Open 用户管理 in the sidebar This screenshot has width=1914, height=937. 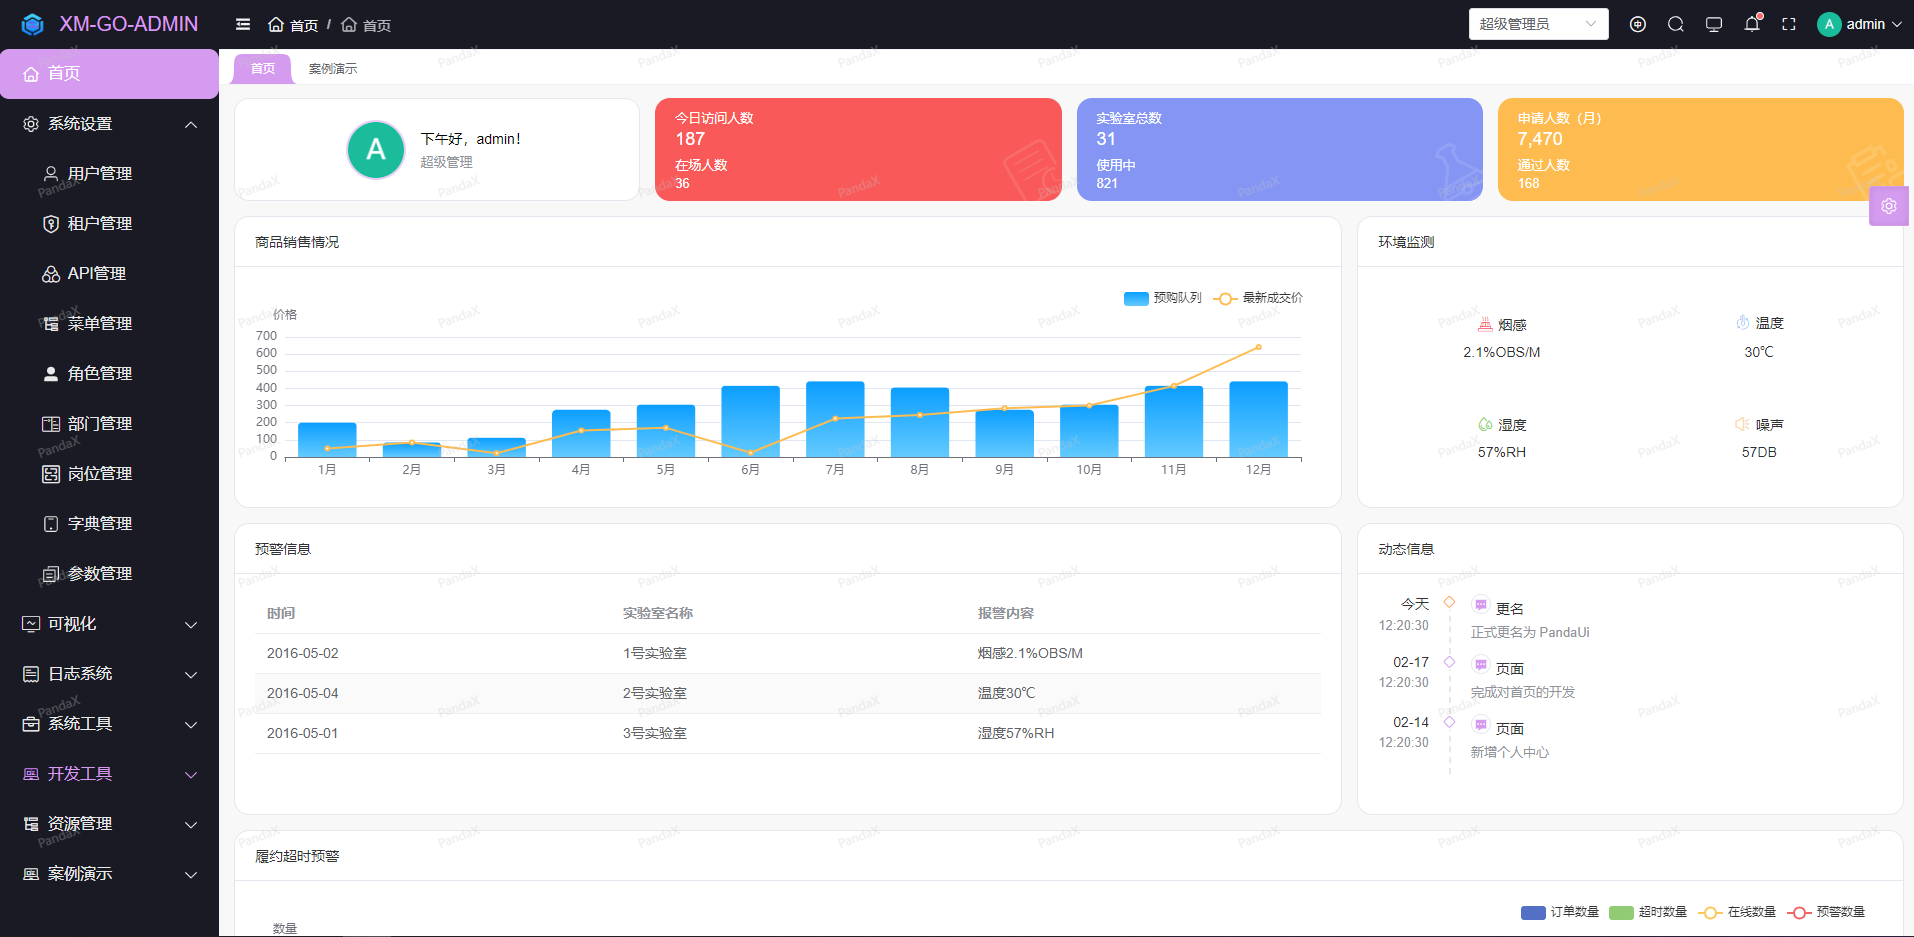click(x=100, y=174)
